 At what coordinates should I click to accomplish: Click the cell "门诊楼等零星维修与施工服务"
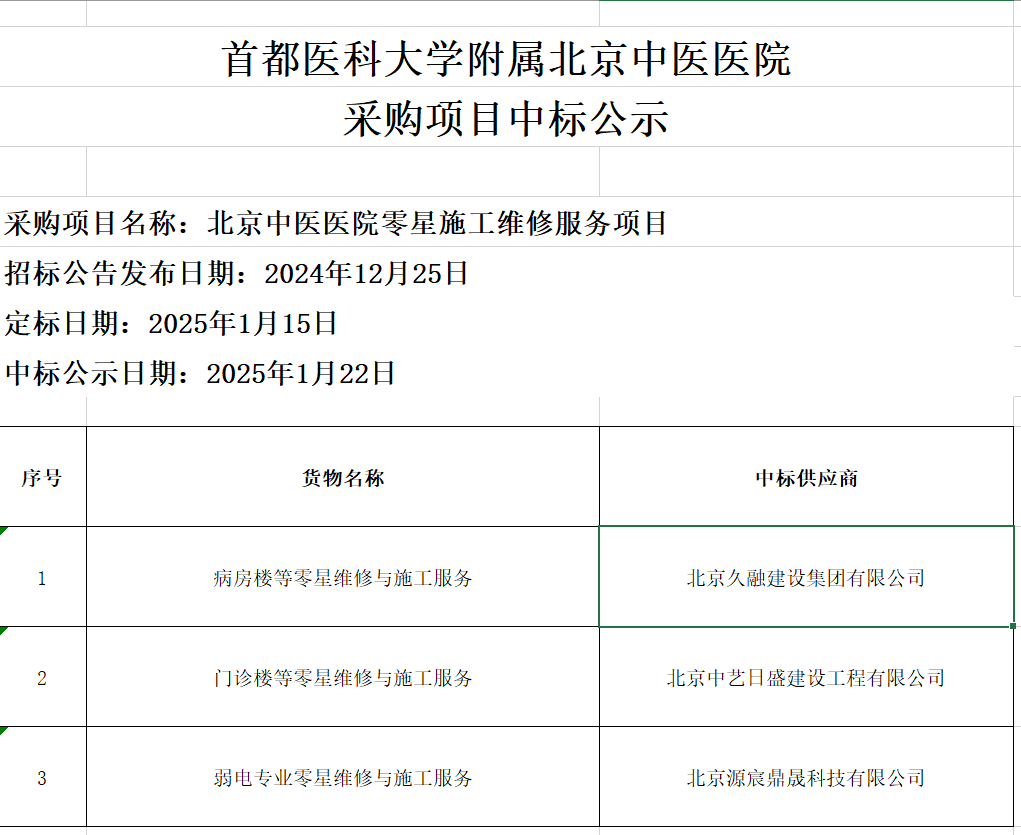click(x=343, y=677)
